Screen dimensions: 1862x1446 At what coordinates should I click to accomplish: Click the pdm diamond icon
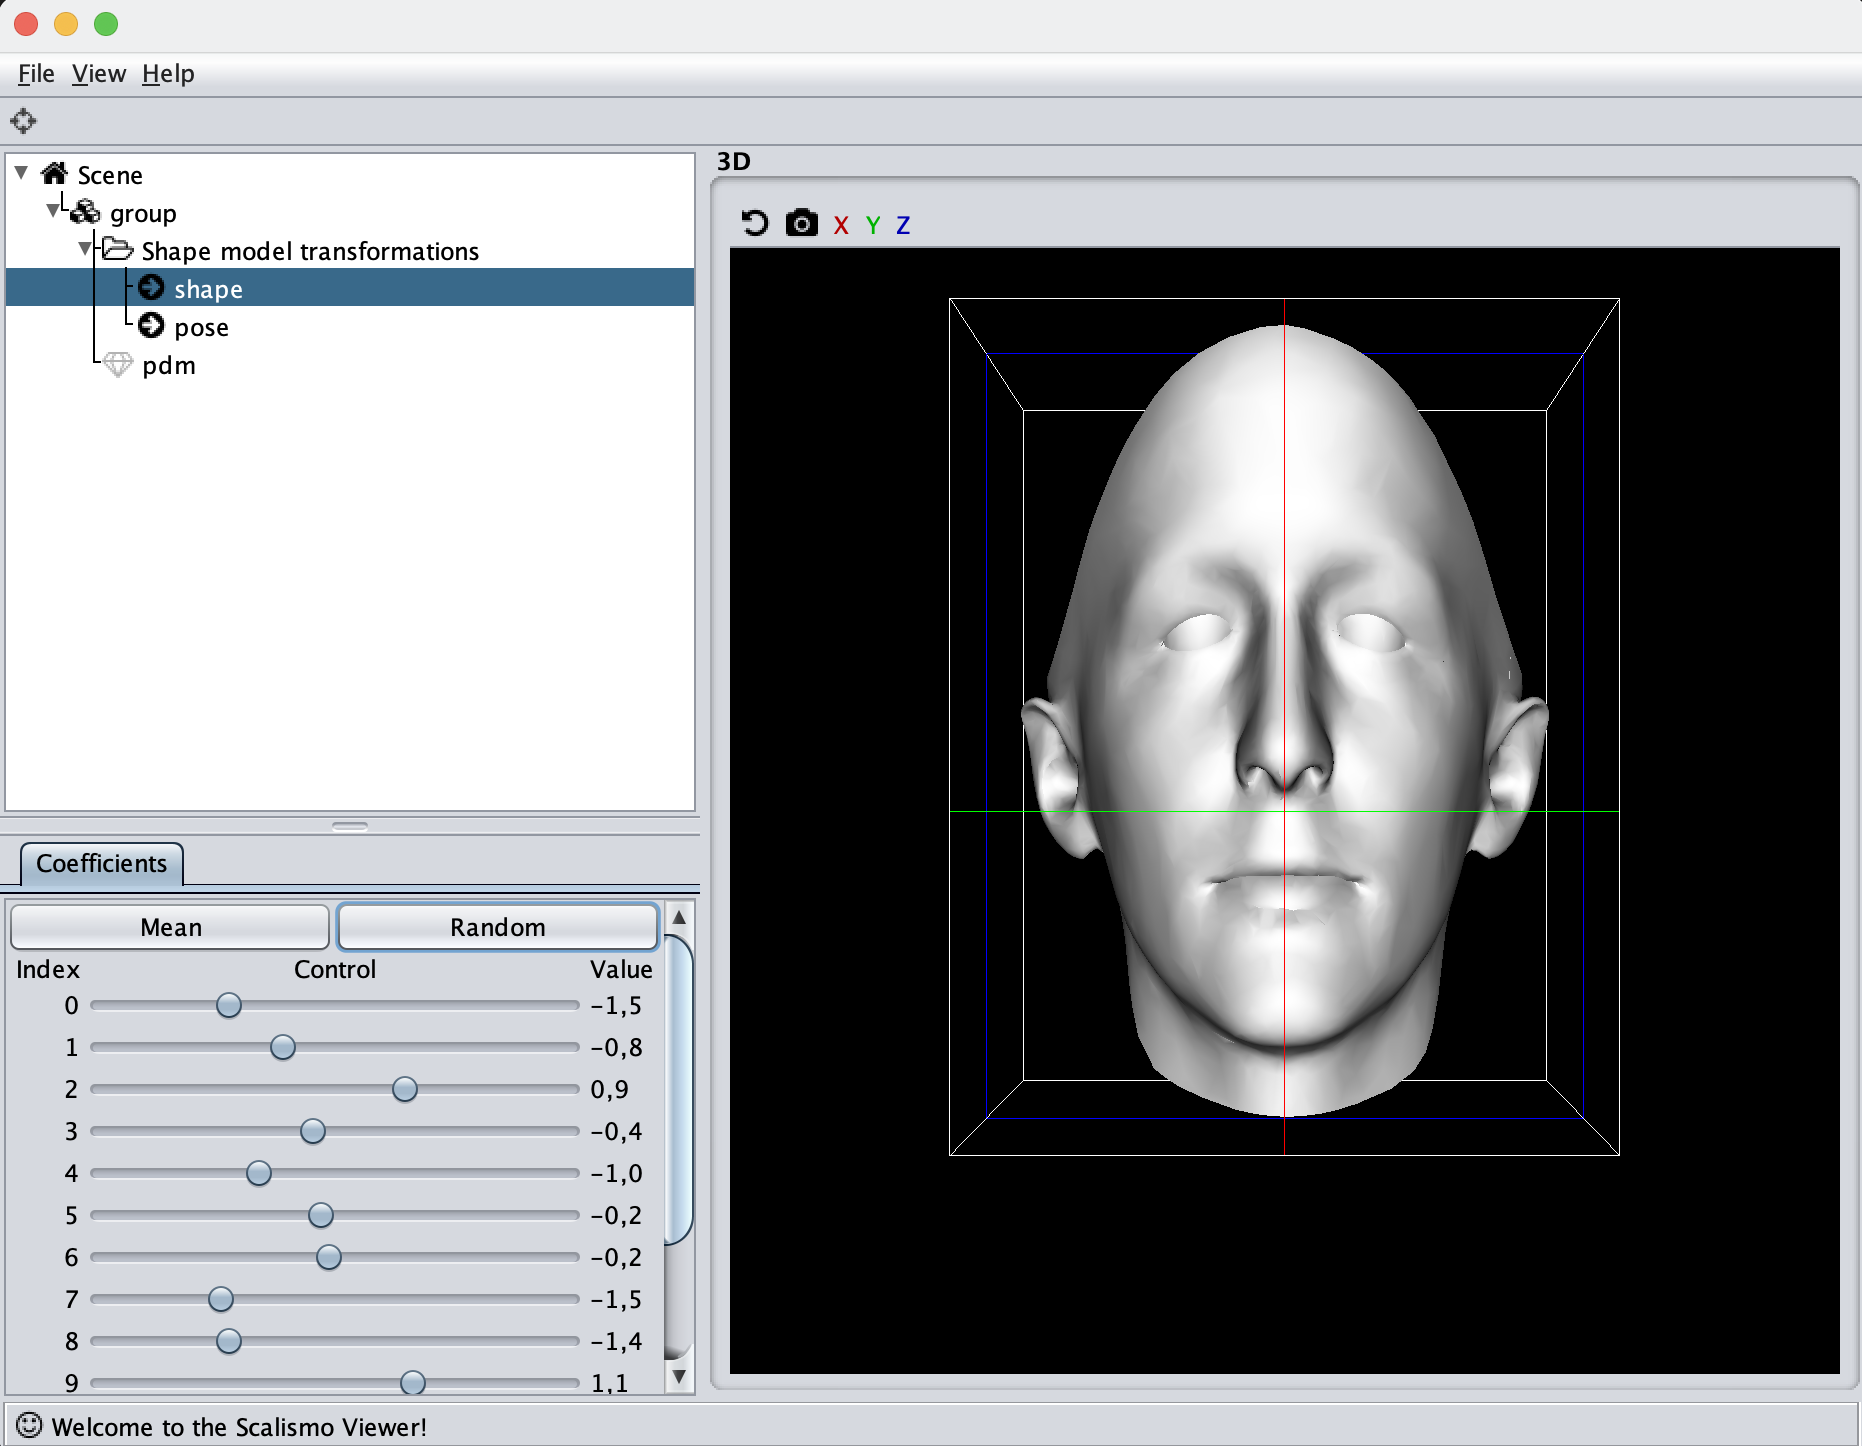(118, 365)
